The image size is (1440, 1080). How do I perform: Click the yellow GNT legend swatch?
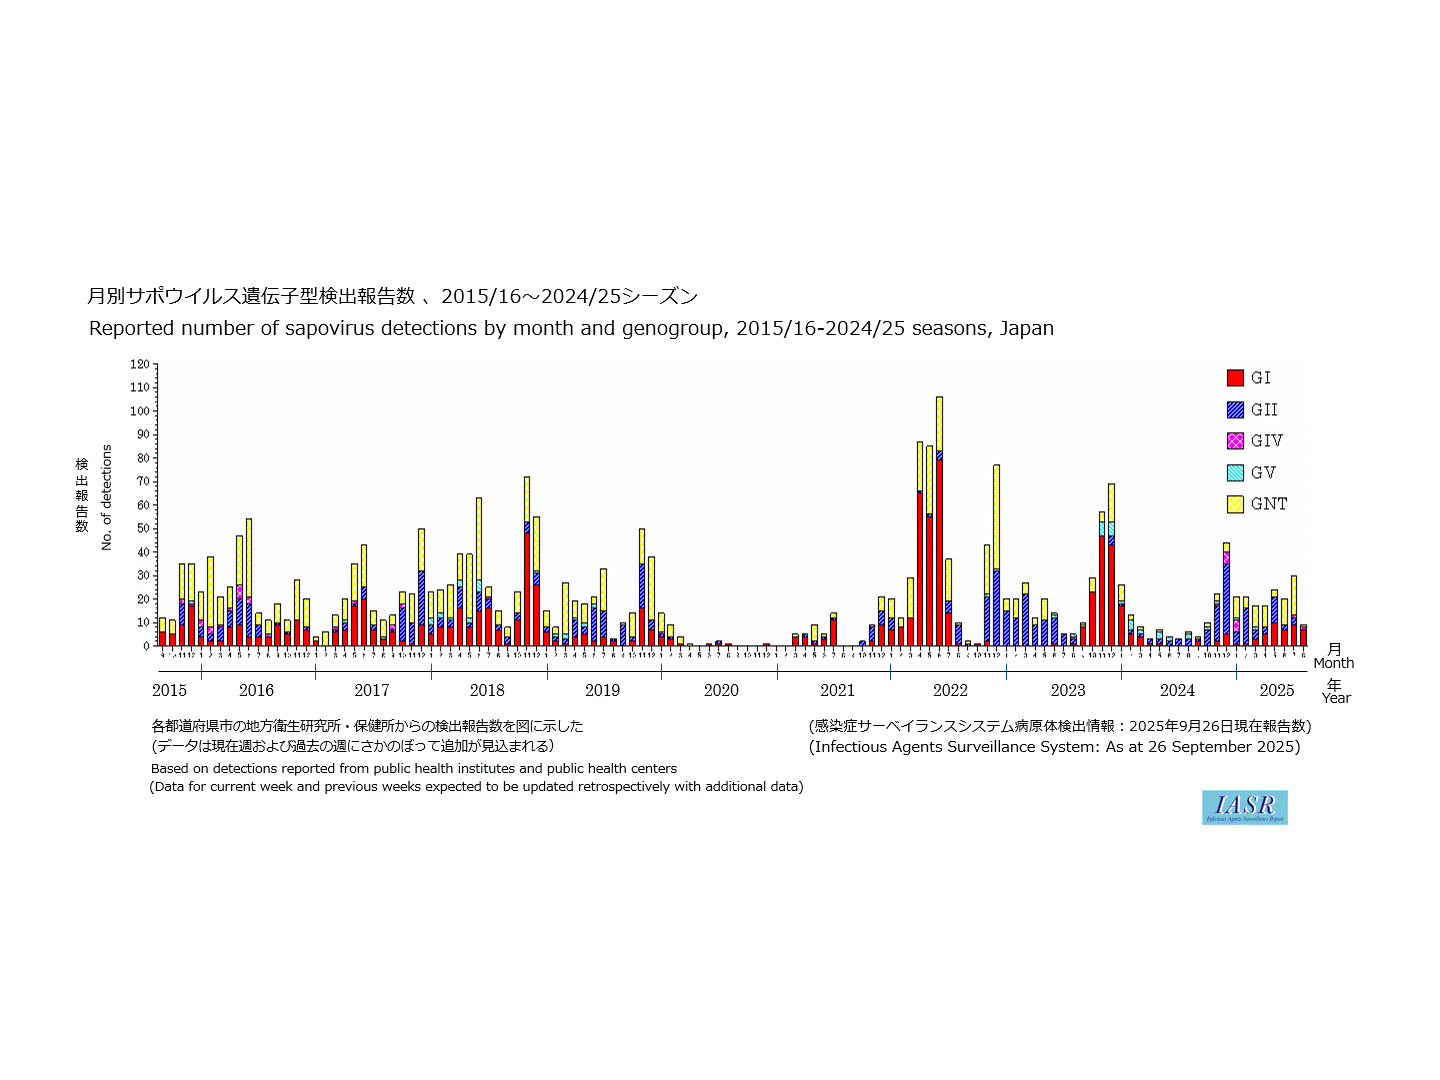click(1235, 504)
